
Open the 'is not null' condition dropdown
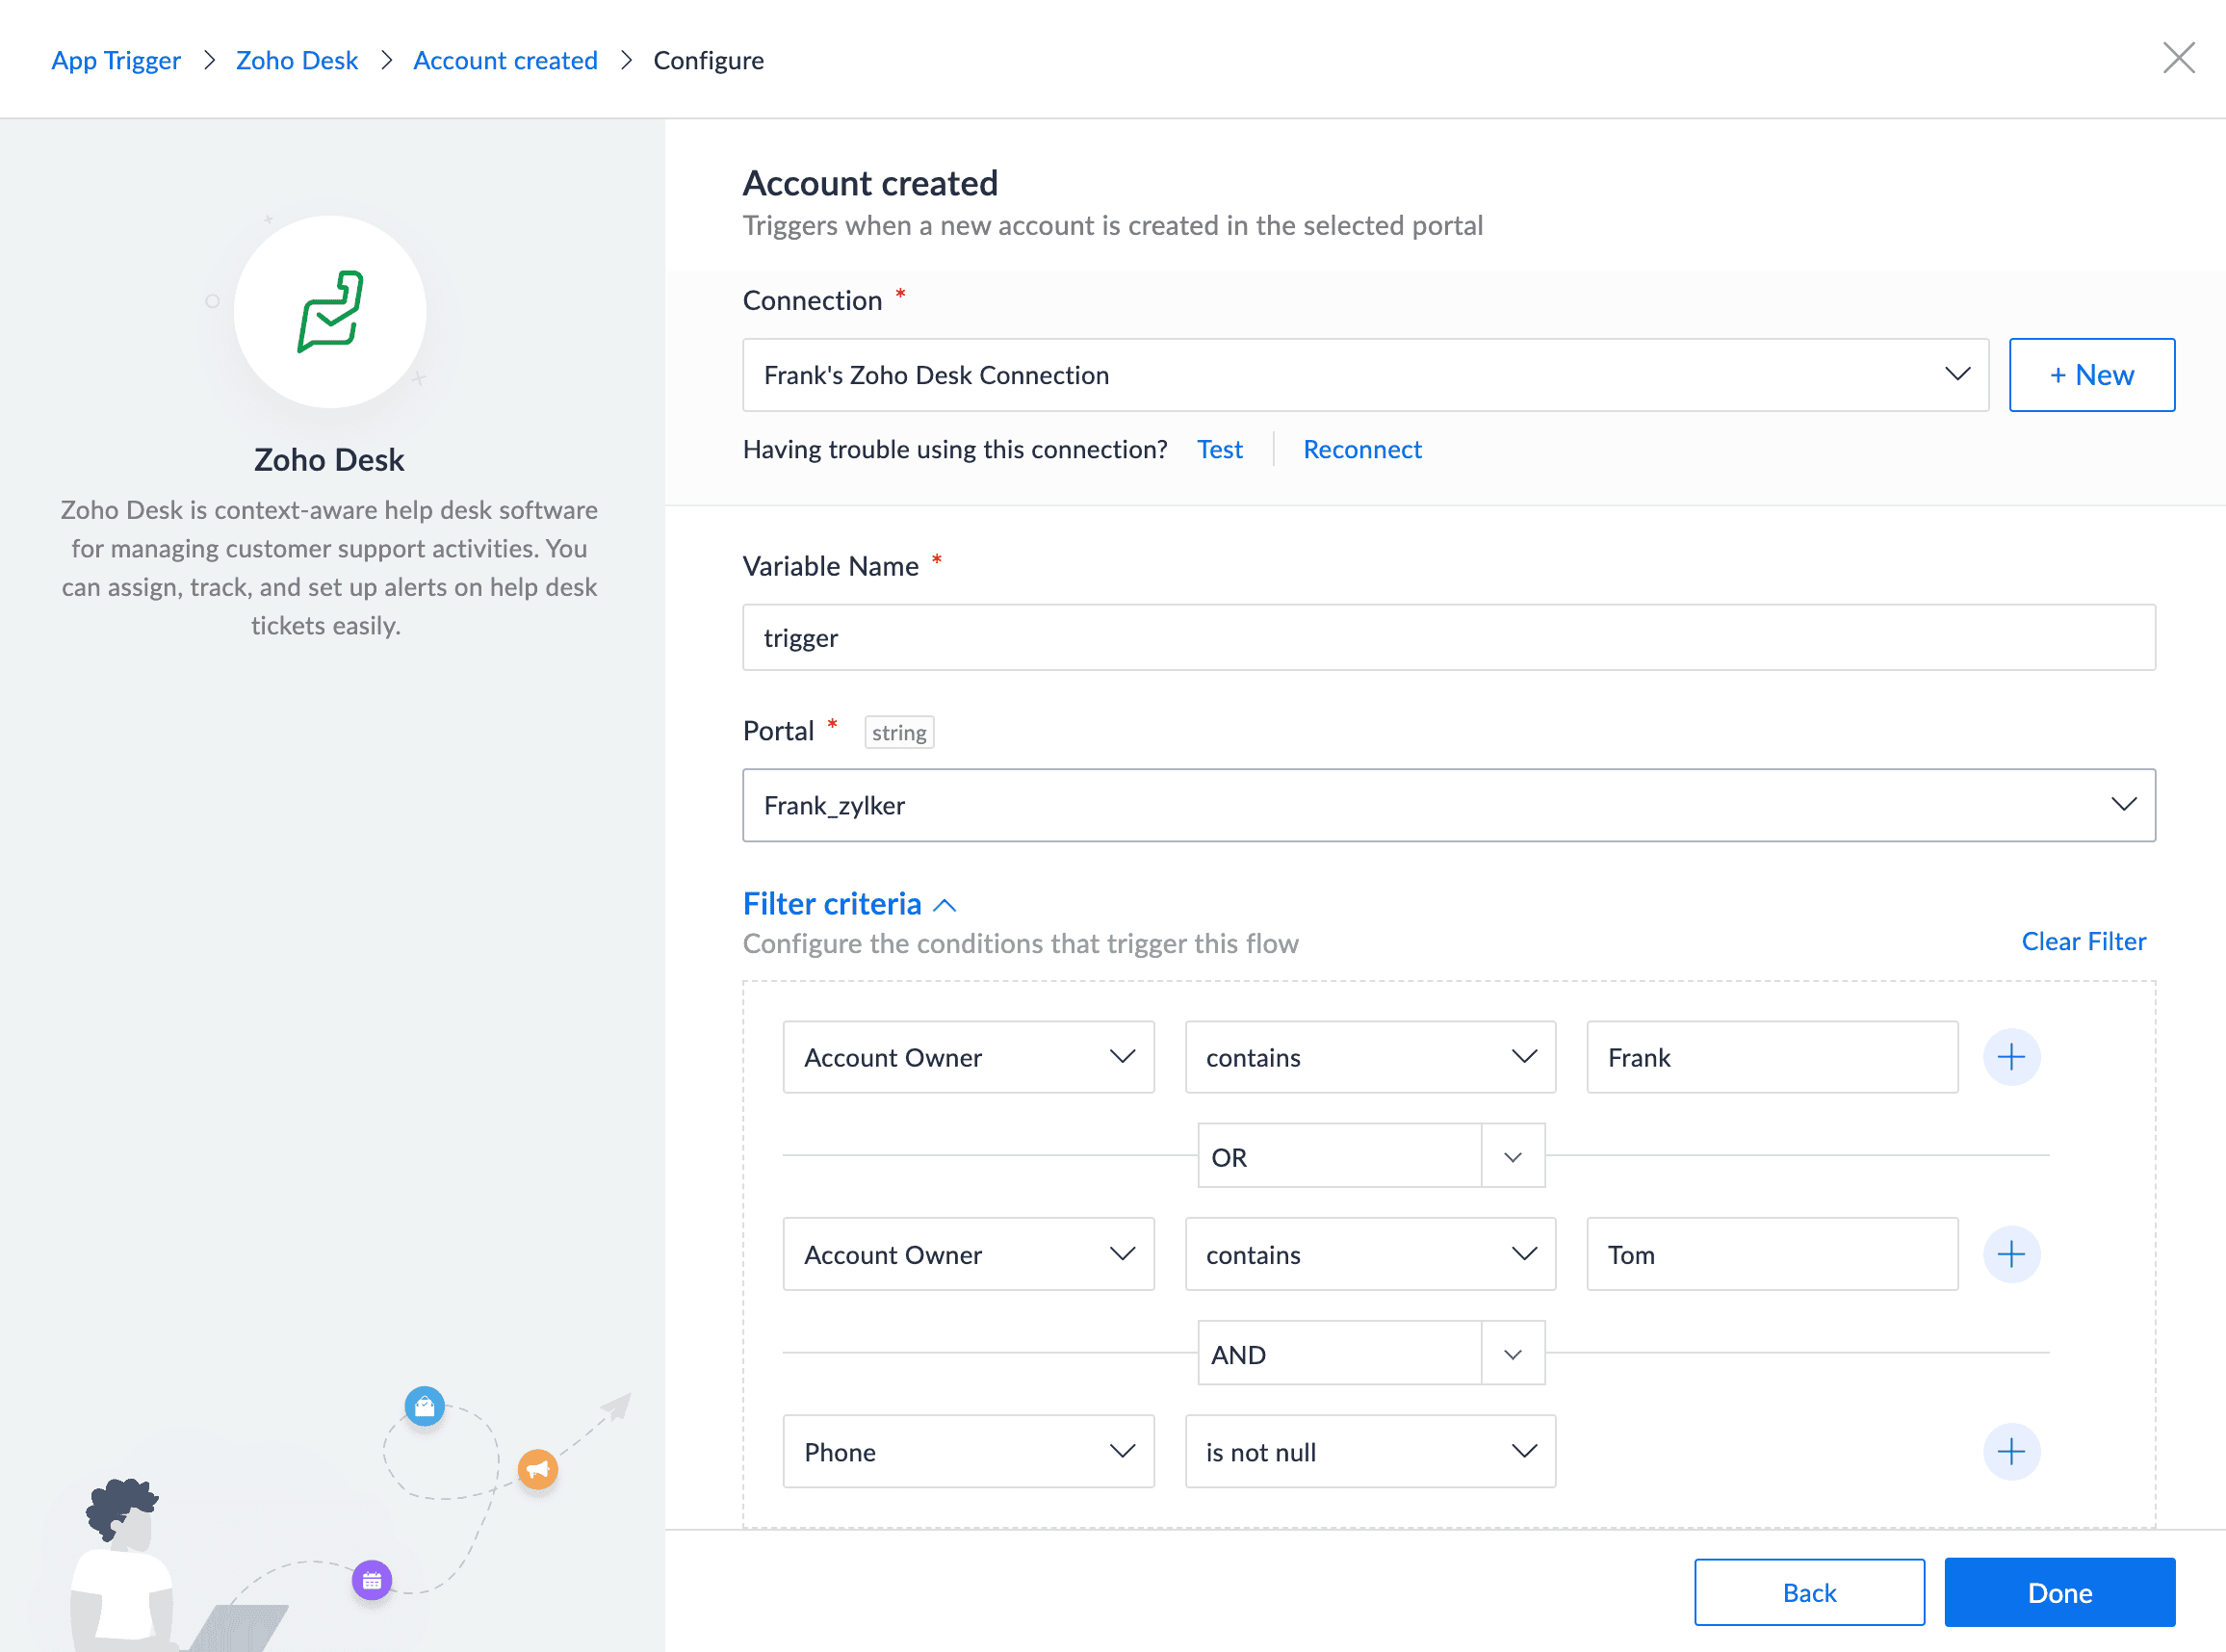1369,1451
